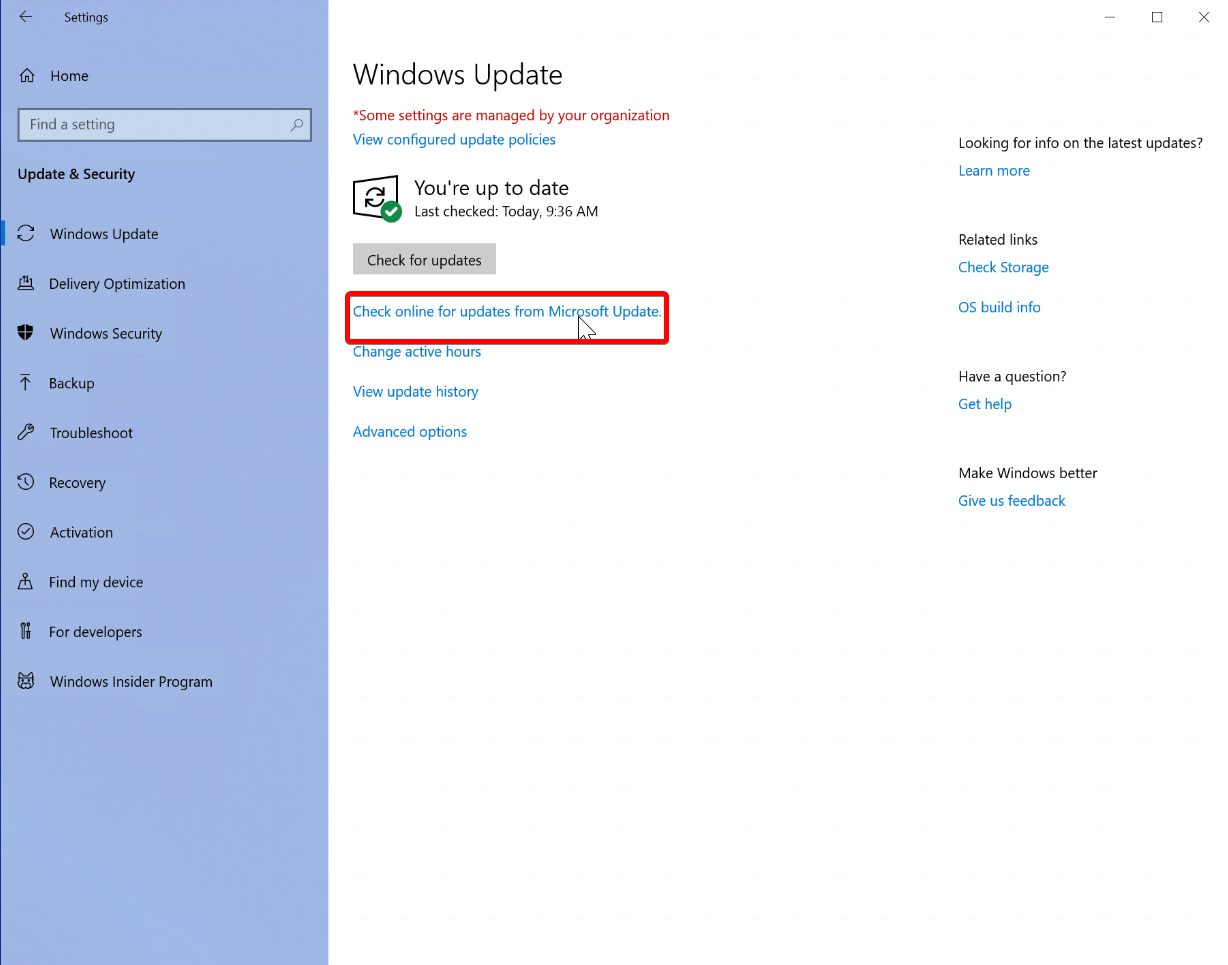Focus the Find a setting search box

(150, 125)
